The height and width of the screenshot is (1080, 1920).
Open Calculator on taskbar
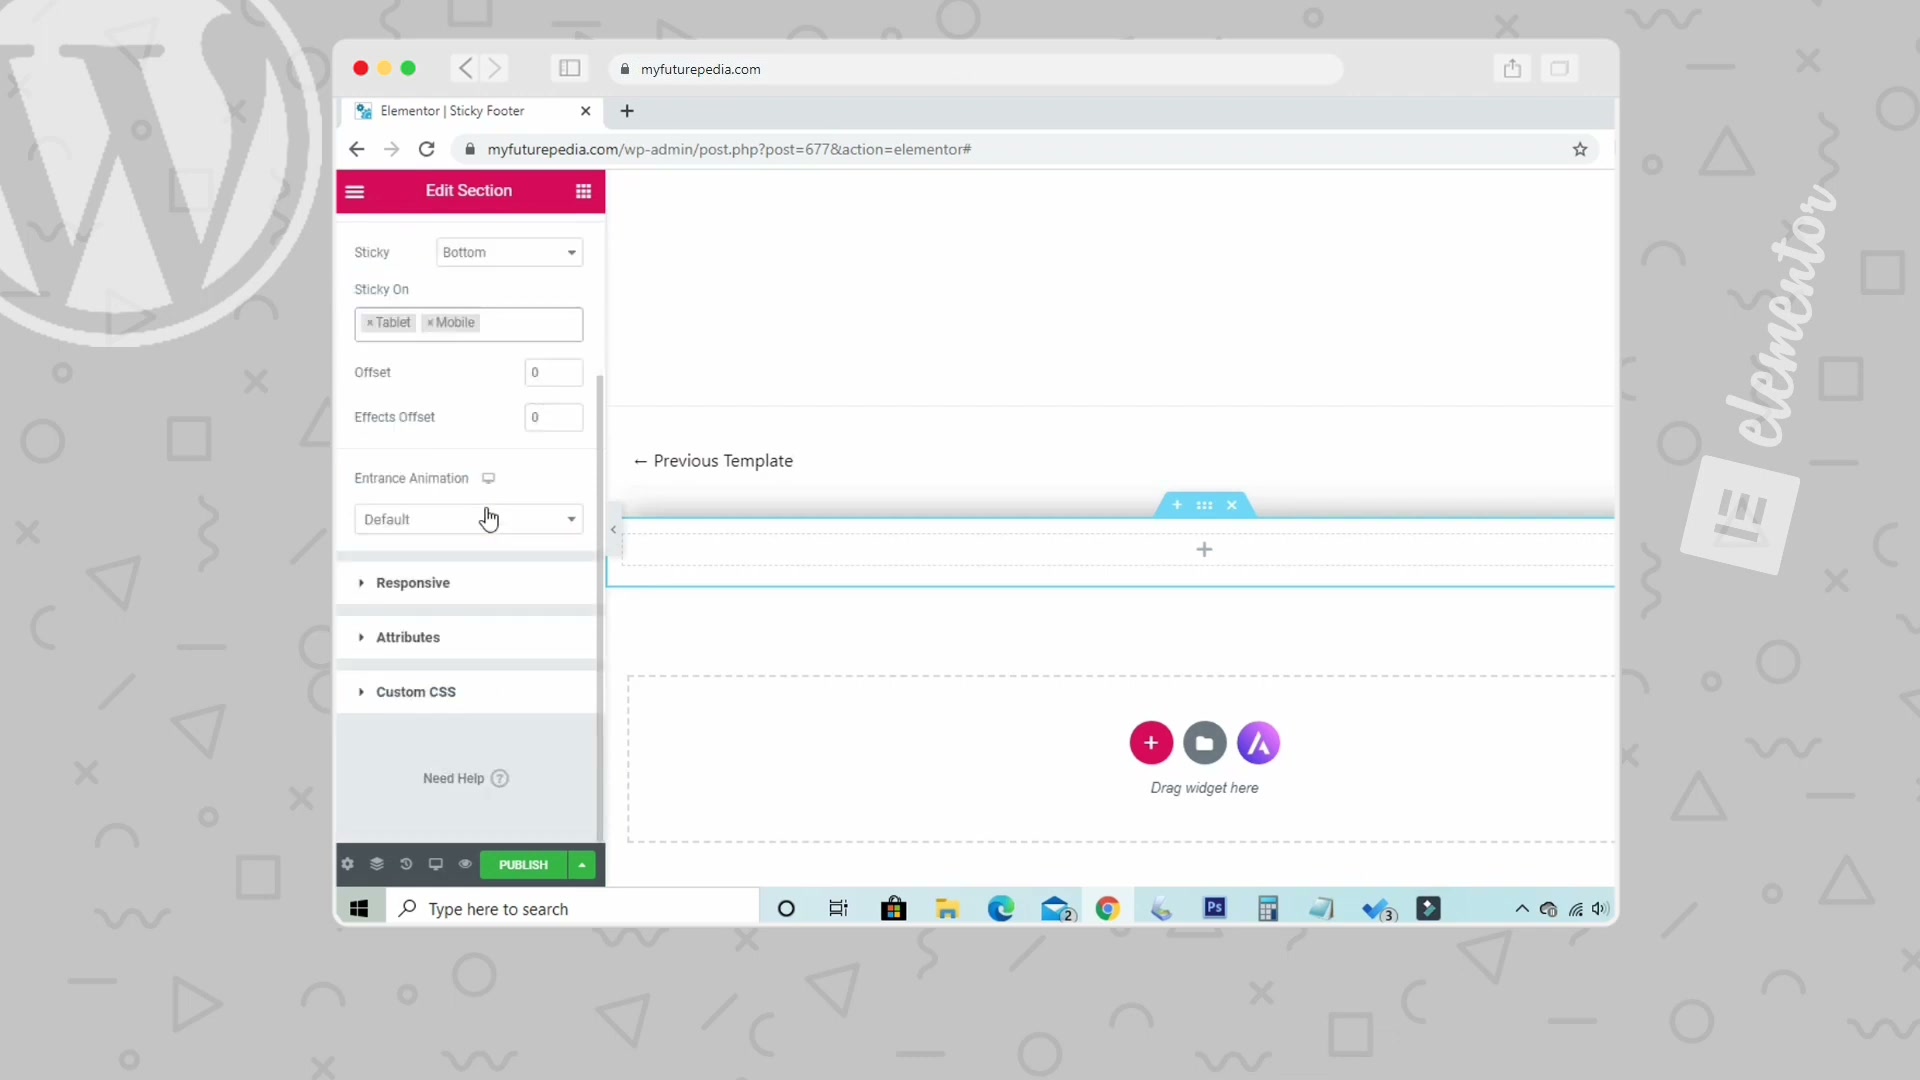click(x=1268, y=908)
